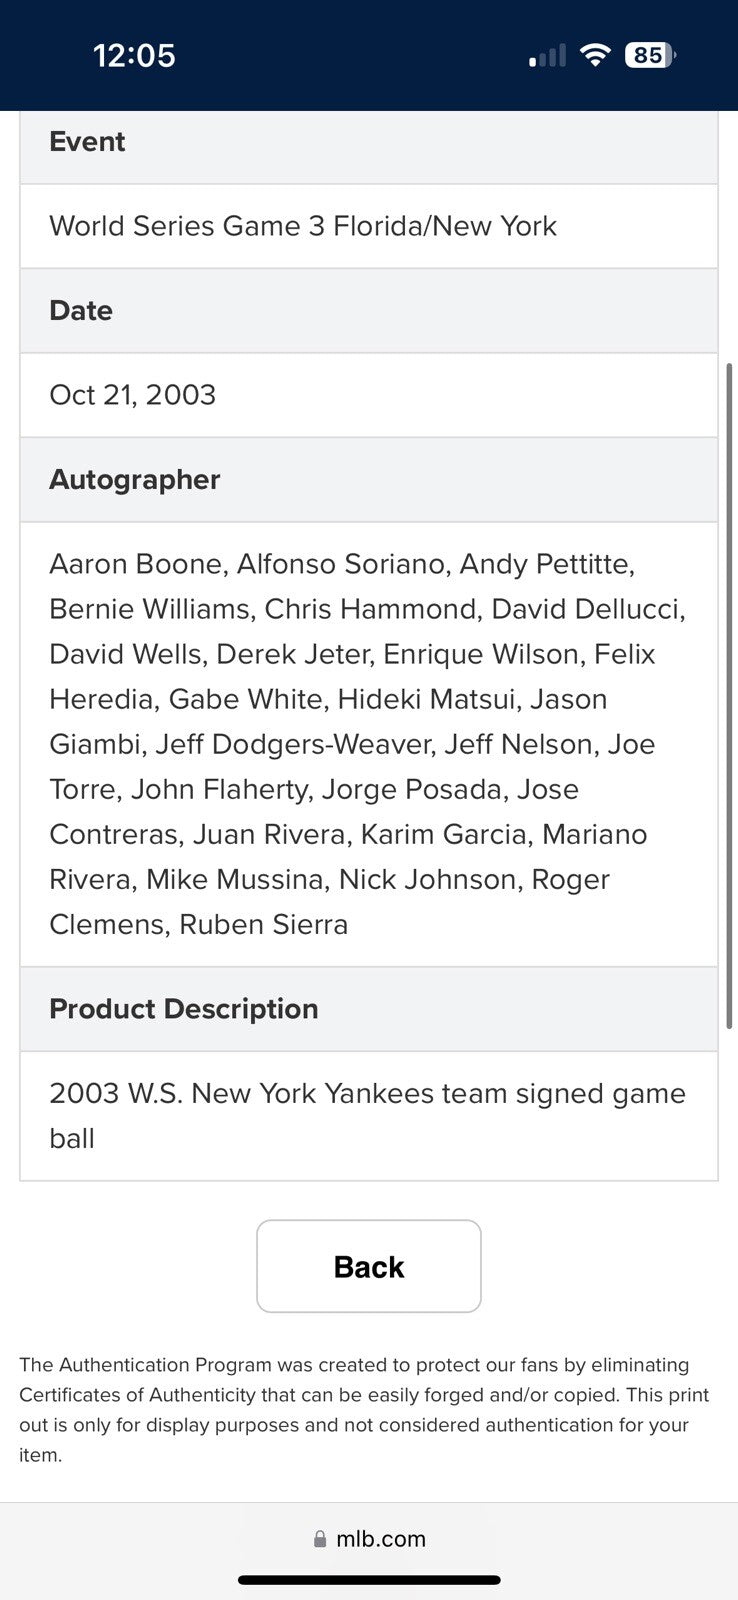
Task: Tap the home indicator bar at bottom
Action: point(369,1580)
